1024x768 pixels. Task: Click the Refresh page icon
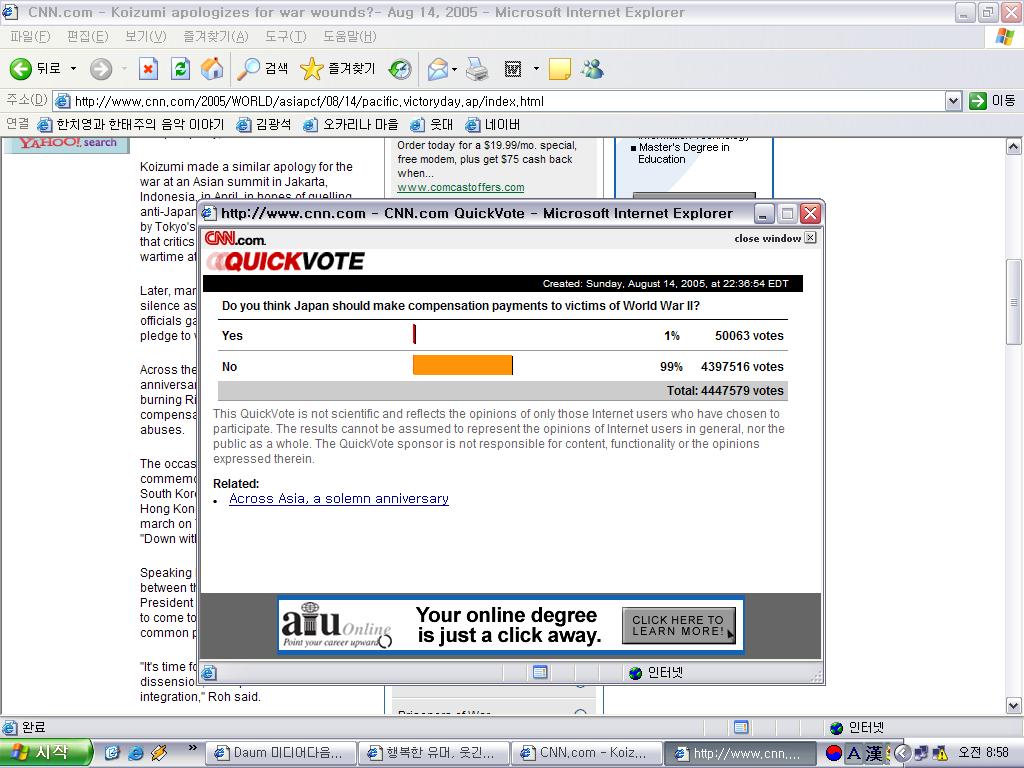pyautogui.click(x=180, y=69)
